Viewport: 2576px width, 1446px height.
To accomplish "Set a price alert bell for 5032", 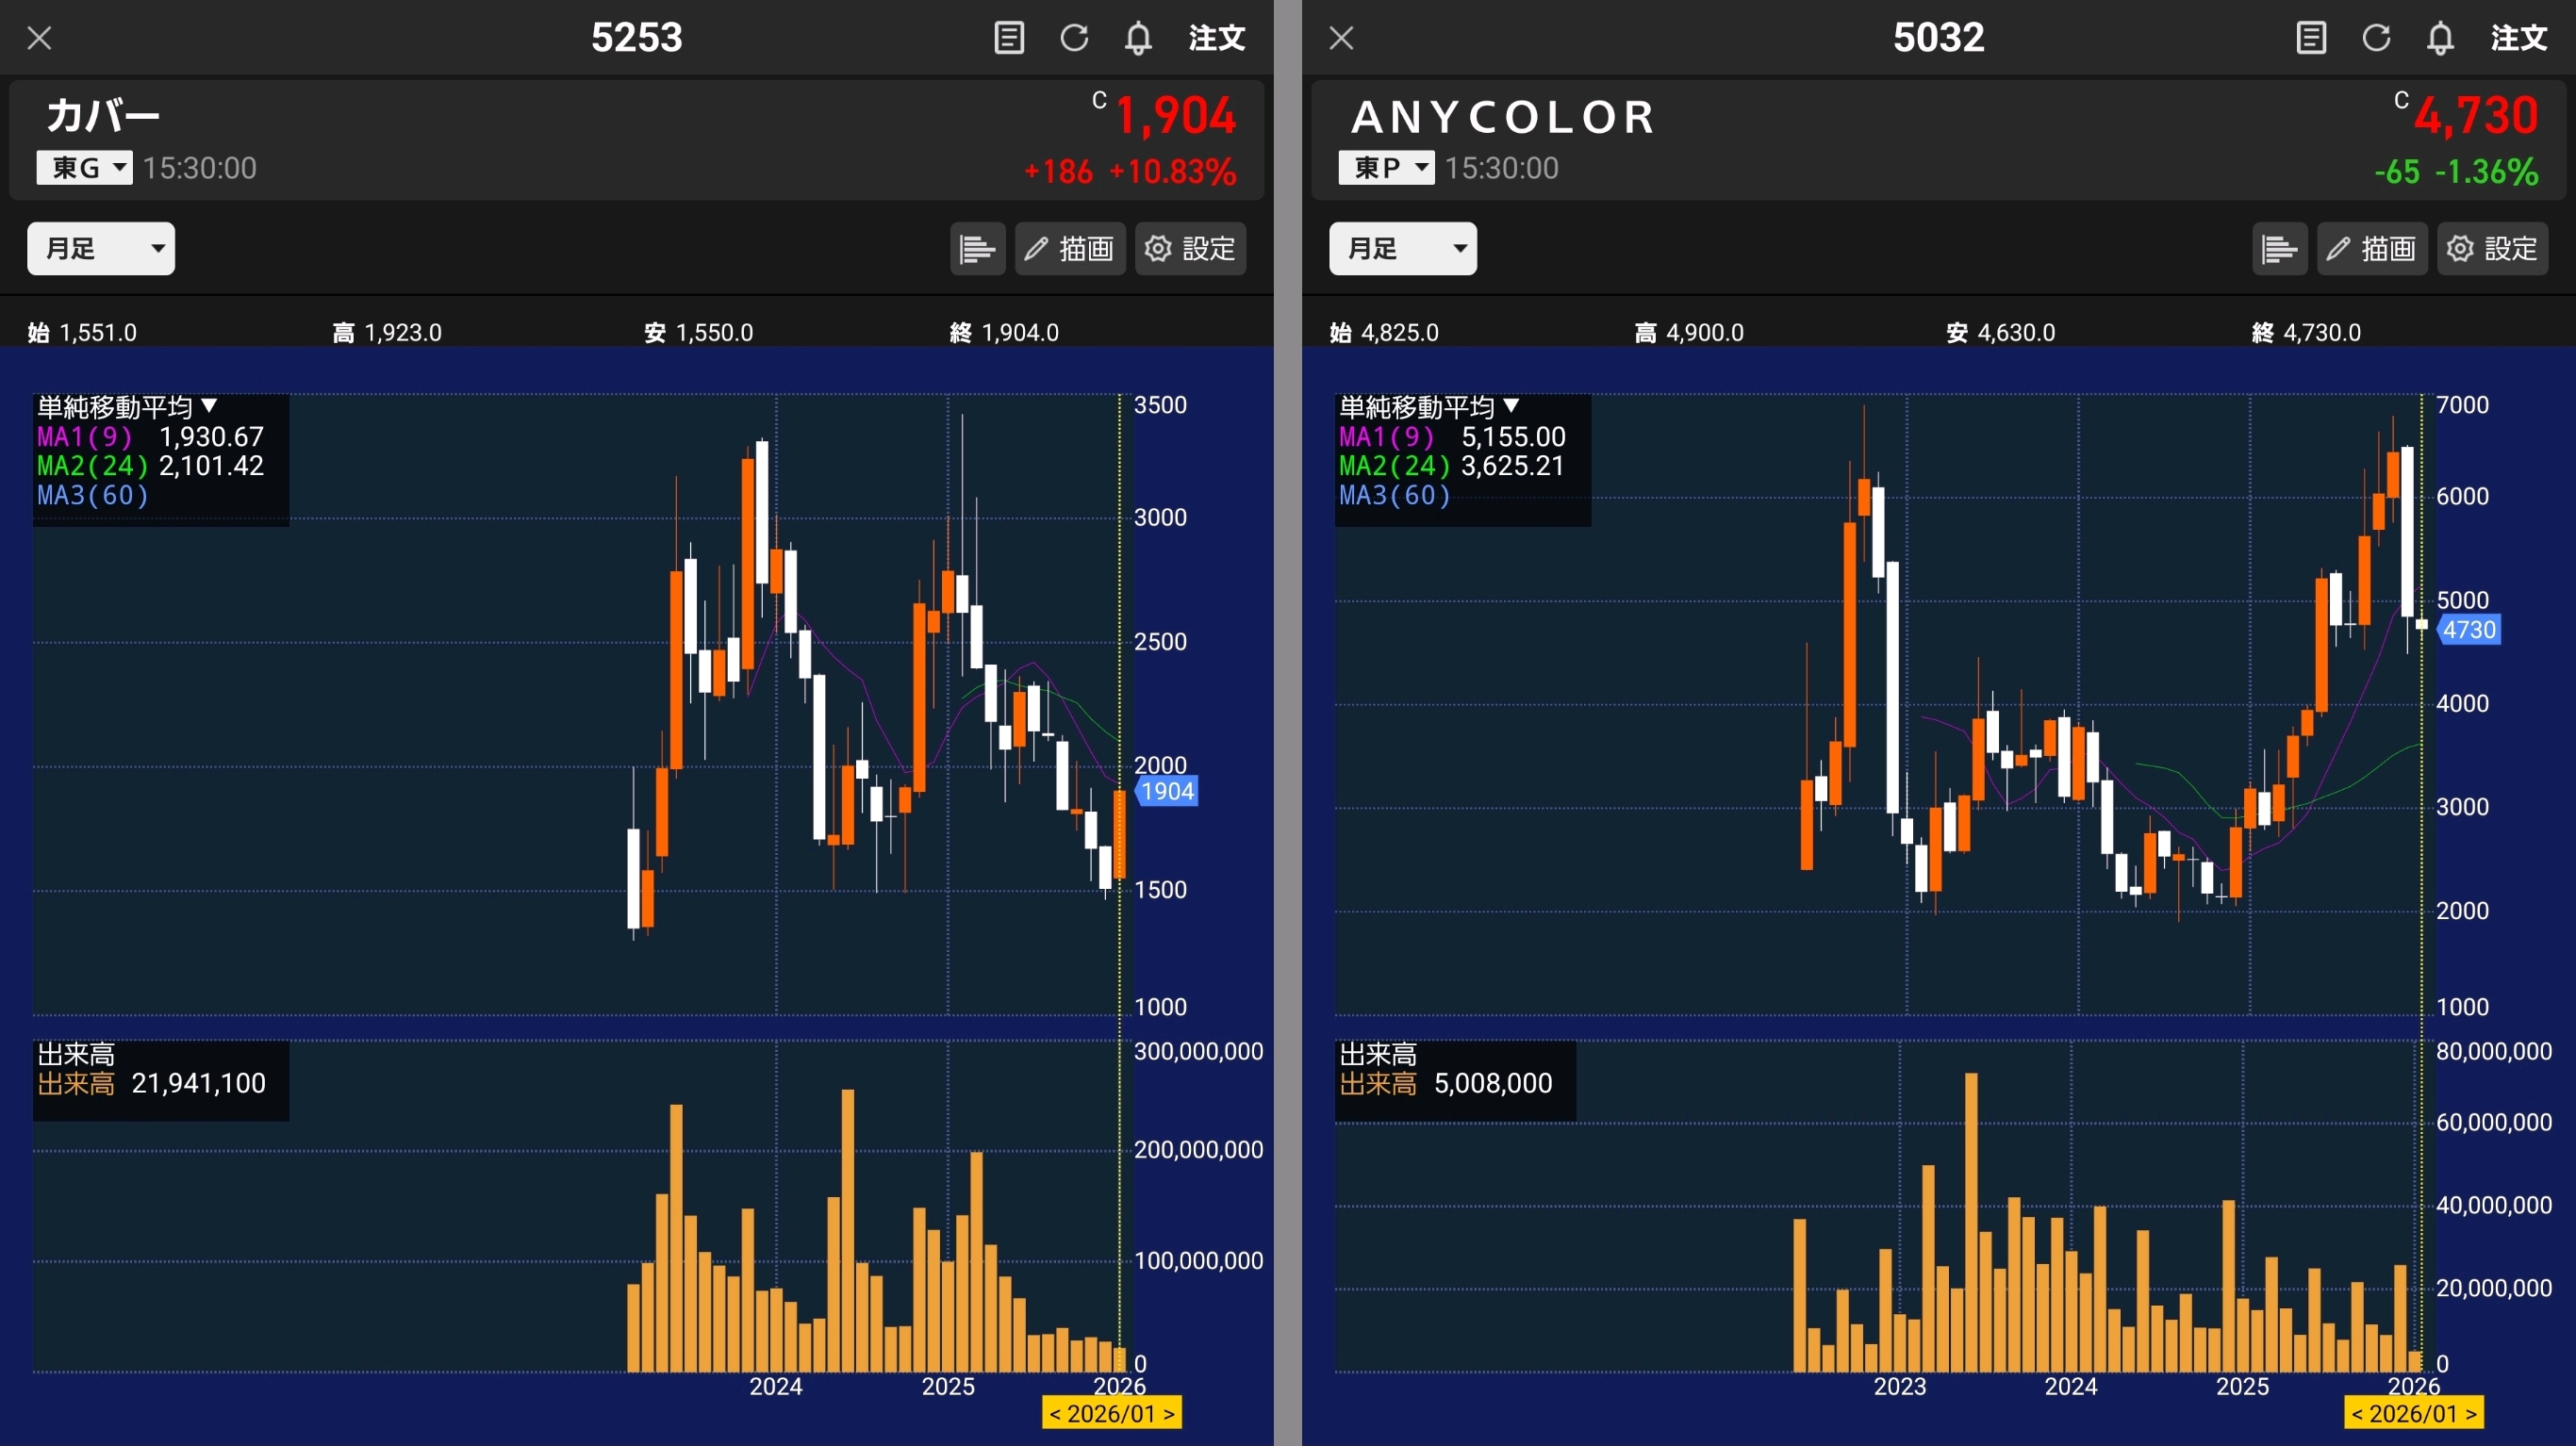I will (x=2440, y=38).
